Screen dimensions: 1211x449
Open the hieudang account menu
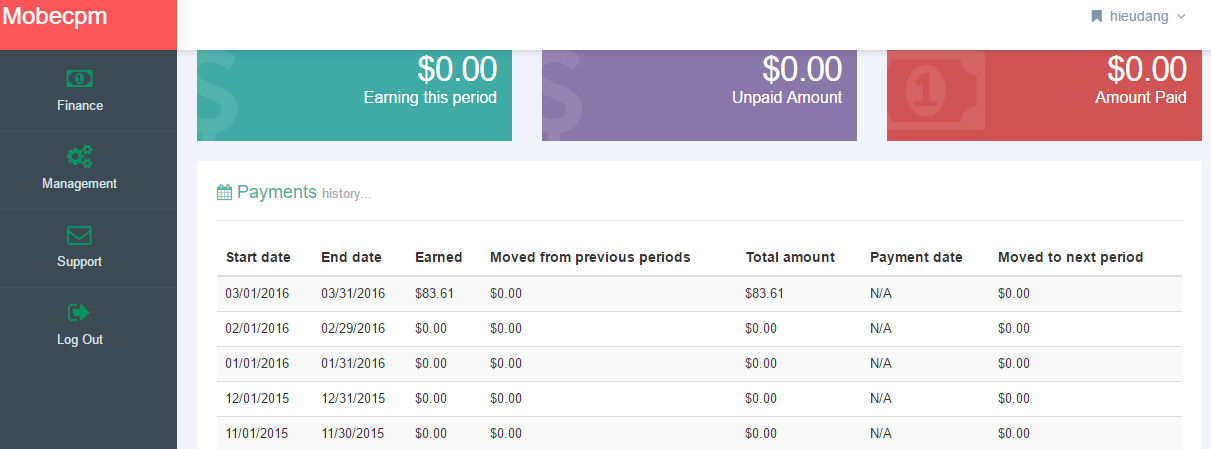tap(1138, 16)
